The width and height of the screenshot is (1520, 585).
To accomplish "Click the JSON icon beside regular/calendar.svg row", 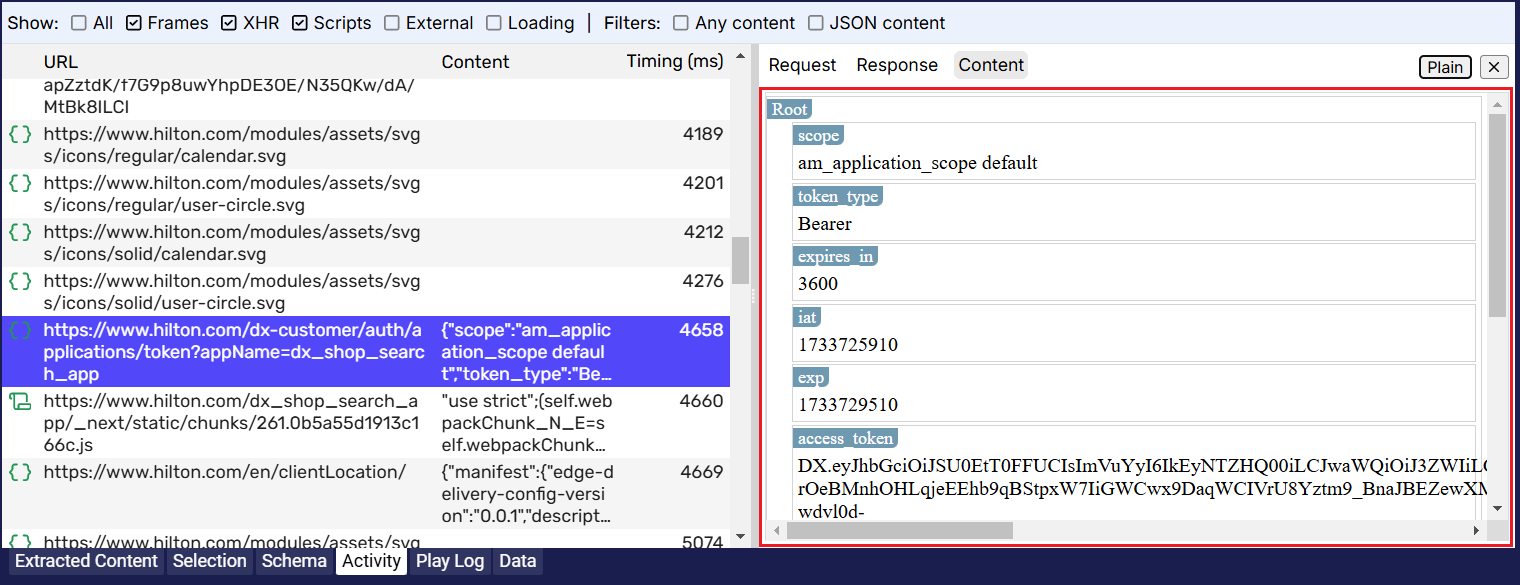I will click(20, 134).
